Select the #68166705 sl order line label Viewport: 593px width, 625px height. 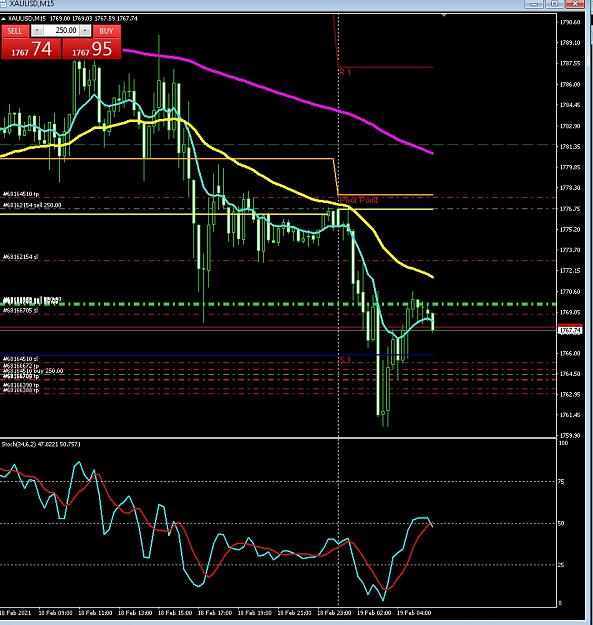click(x=20, y=310)
